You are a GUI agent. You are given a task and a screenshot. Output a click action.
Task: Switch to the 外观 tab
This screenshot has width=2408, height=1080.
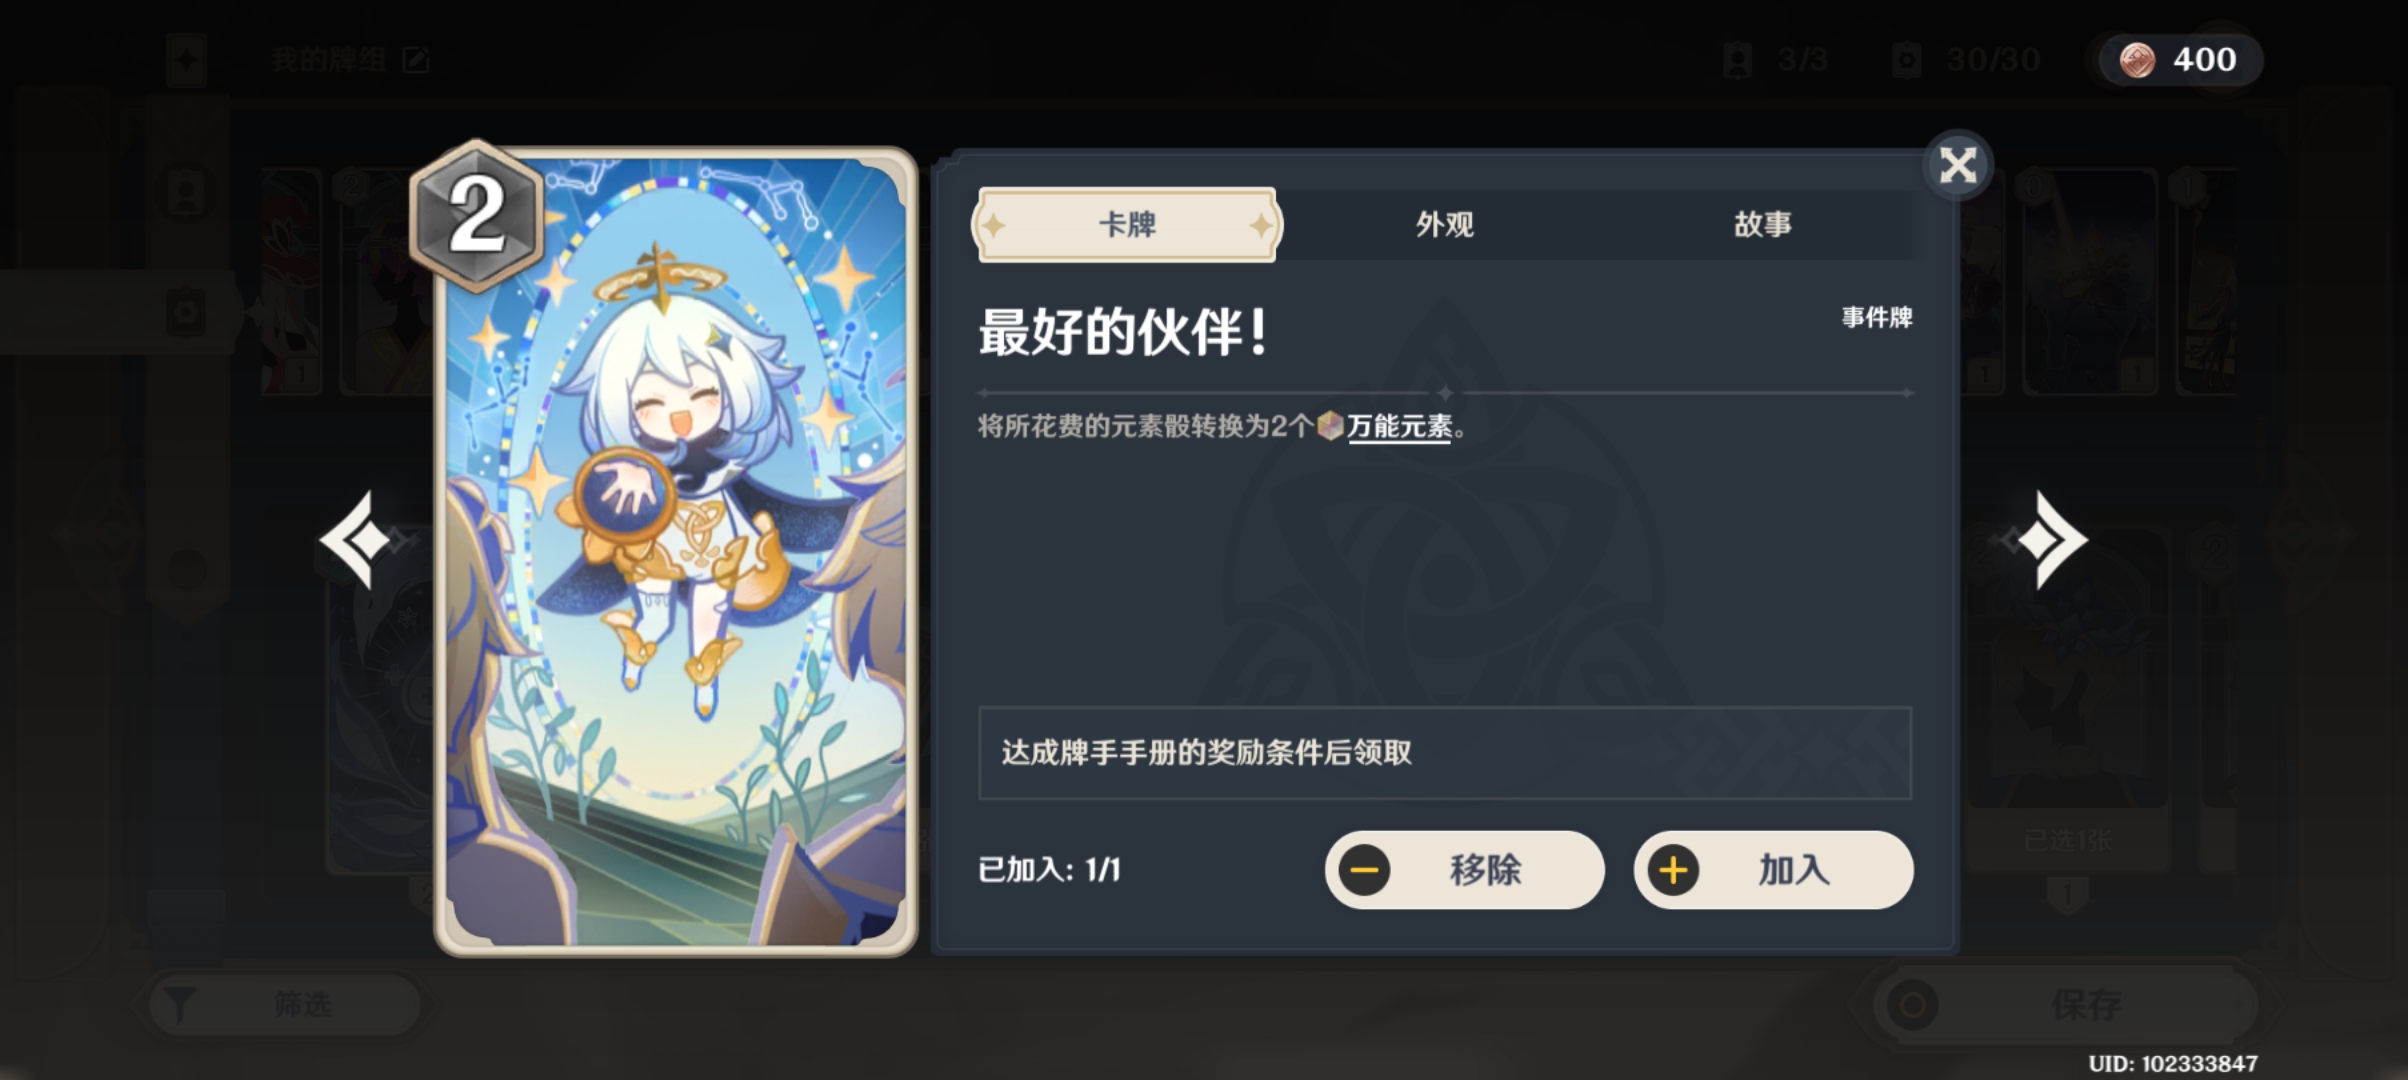[1444, 225]
